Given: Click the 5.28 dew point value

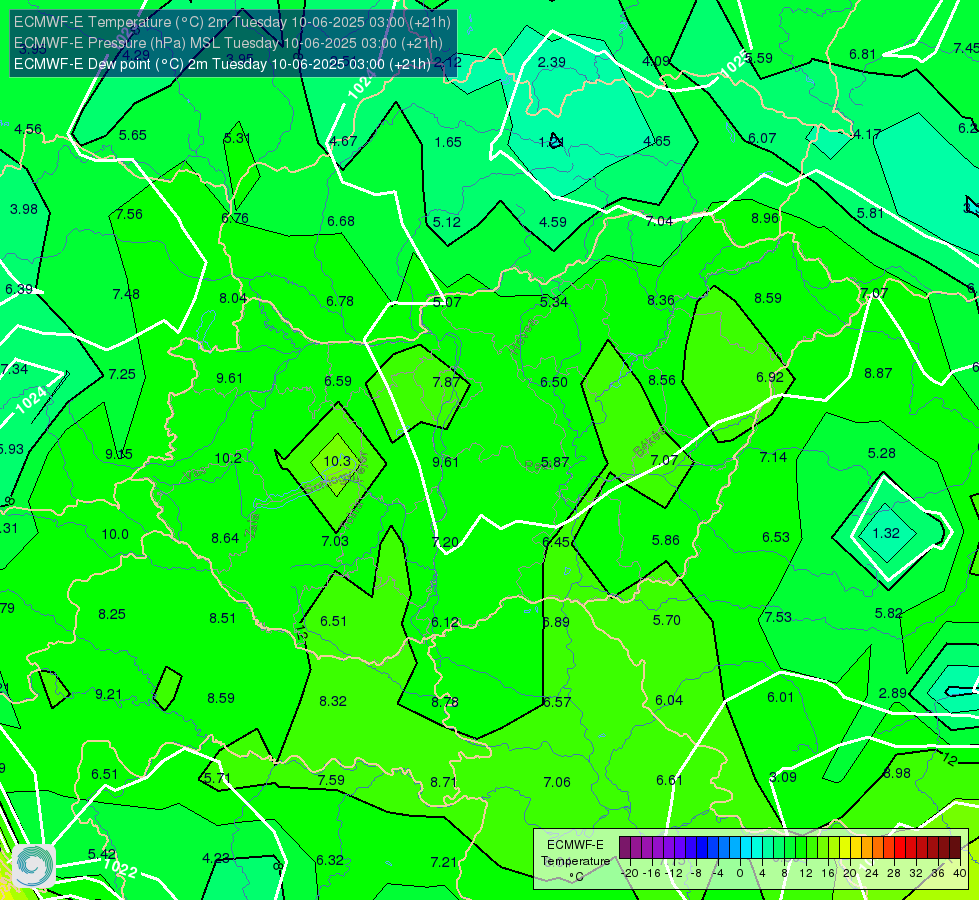Looking at the screenshot, I should 882,453.
